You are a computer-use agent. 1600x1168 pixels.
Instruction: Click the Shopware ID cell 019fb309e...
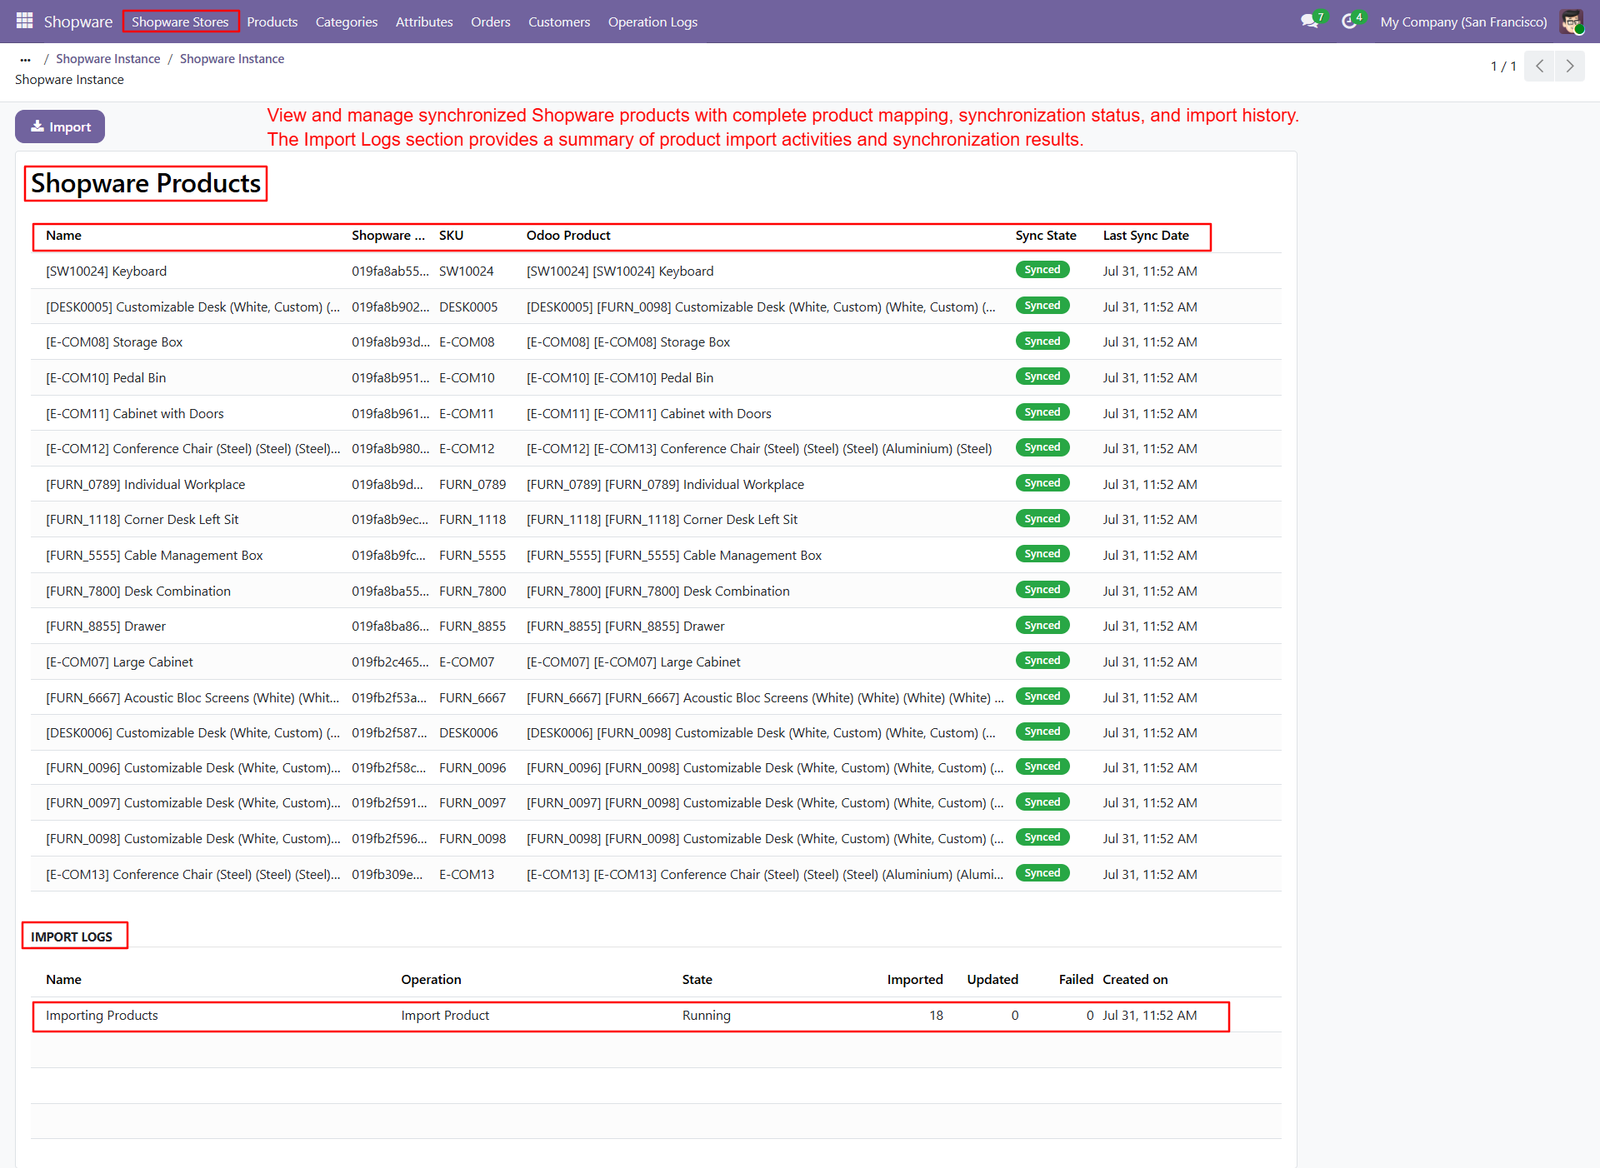click(x=387, y=874)
